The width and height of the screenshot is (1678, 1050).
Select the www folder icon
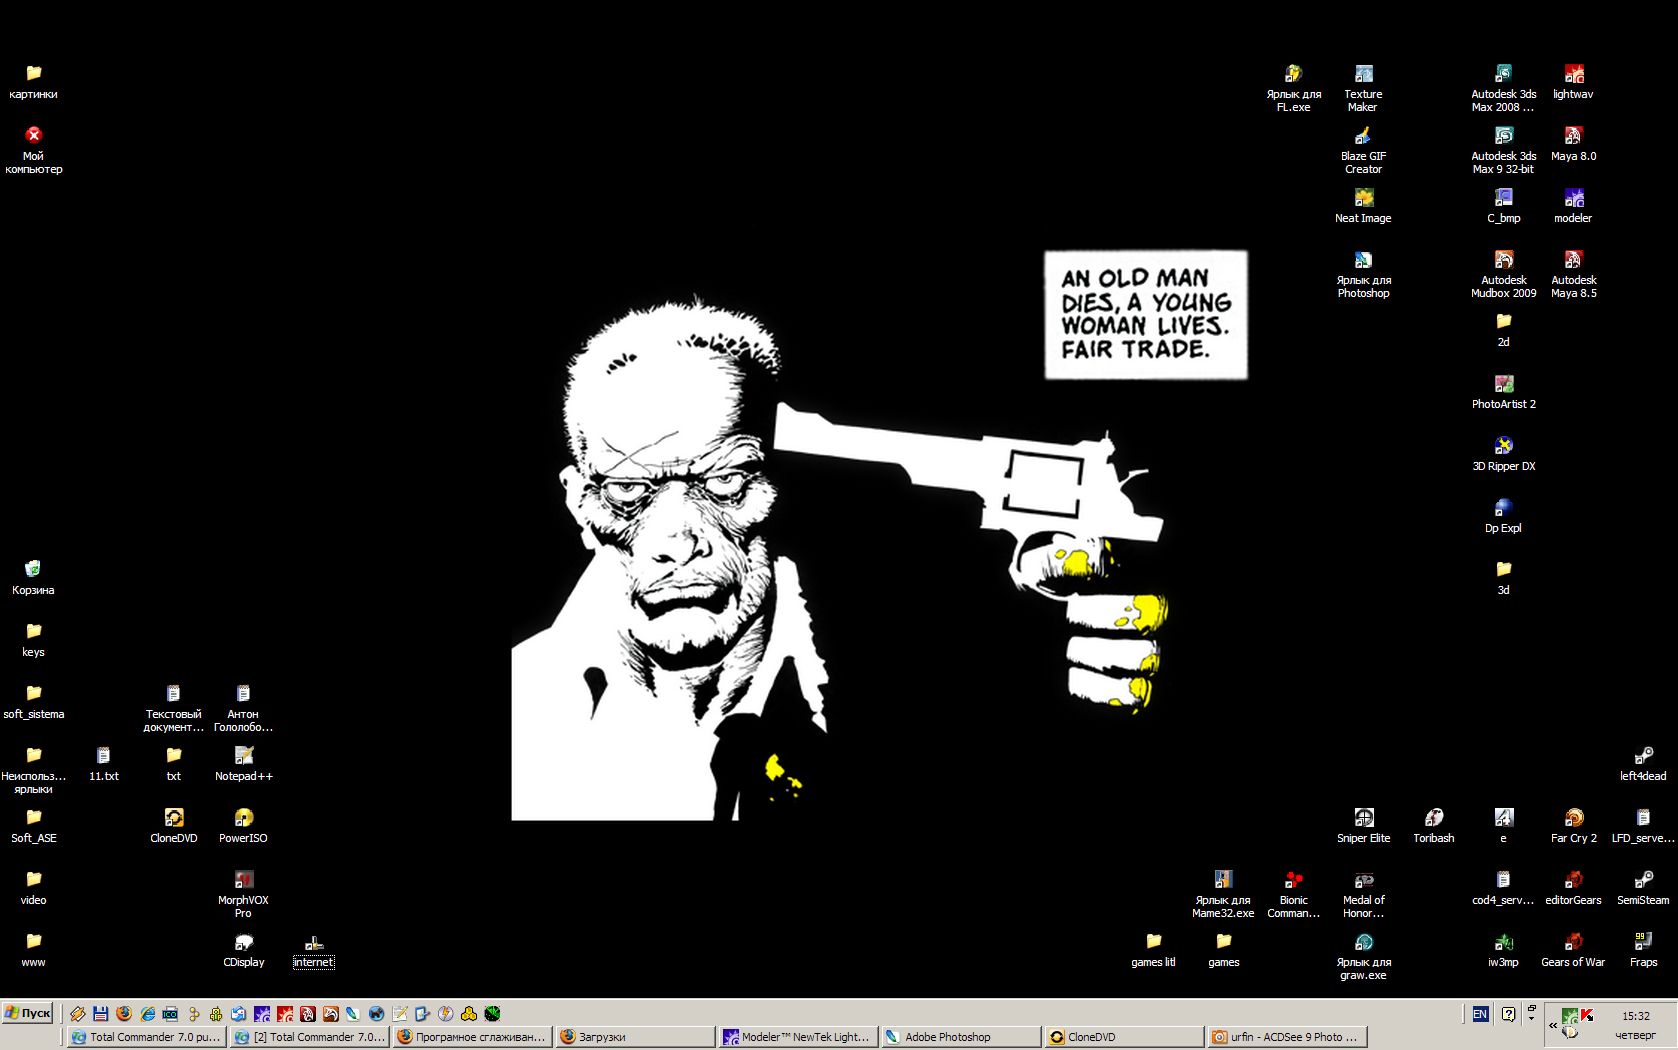(33, 950)
